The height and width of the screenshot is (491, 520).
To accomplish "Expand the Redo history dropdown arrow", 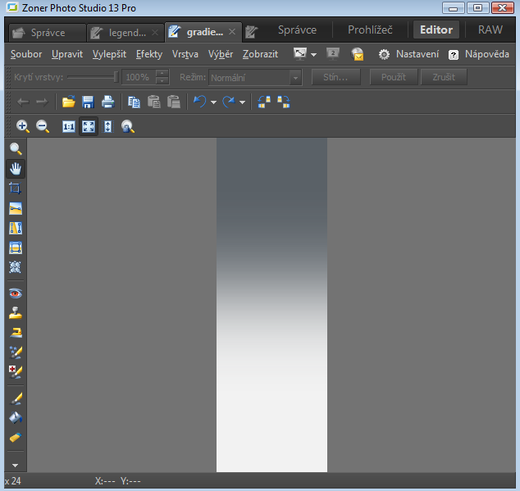I will (242, 102).
